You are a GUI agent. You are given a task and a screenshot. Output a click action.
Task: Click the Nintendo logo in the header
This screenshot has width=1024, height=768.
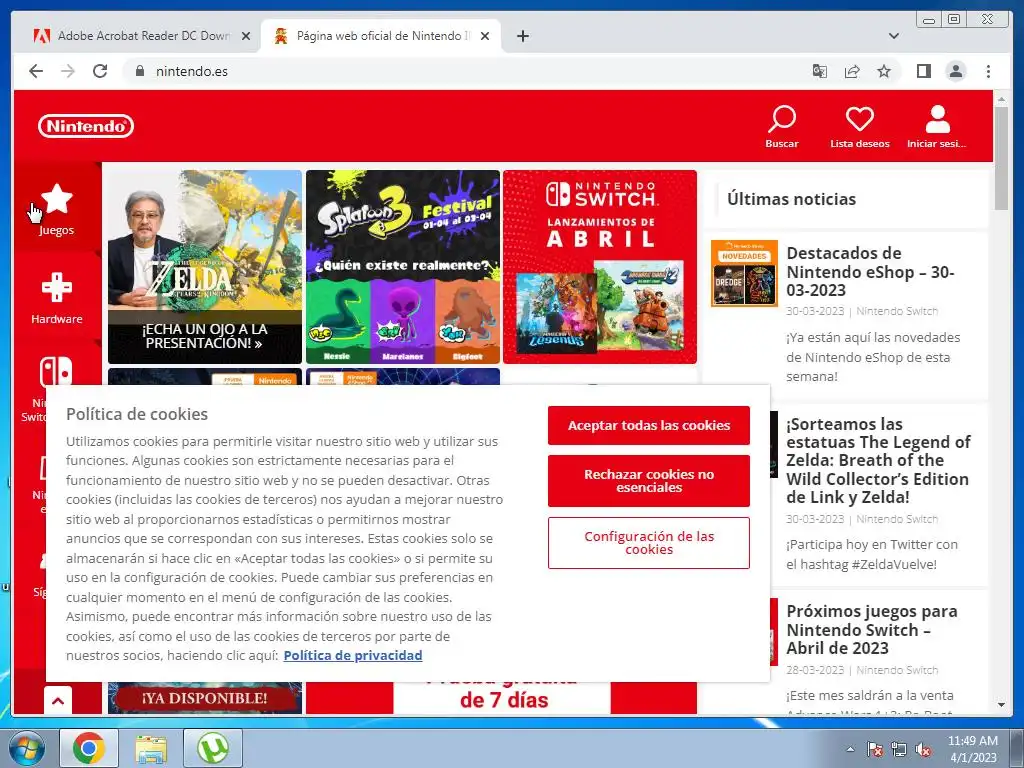click(x=86, y=126)
